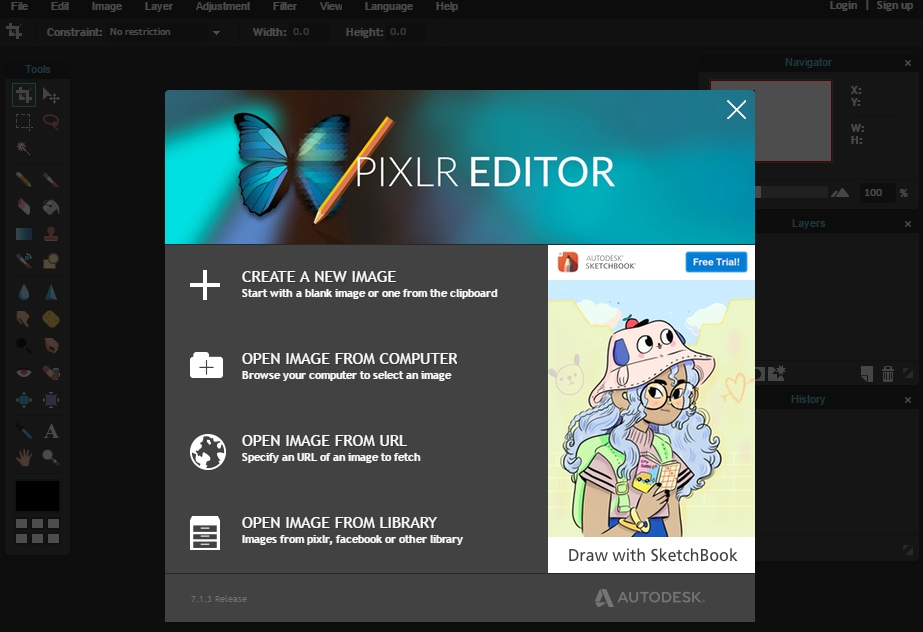This screenshot has width=923, height=632.
Task: Close the Pixlr Editor welcome dialog
Action: click(x=736, y=109)
